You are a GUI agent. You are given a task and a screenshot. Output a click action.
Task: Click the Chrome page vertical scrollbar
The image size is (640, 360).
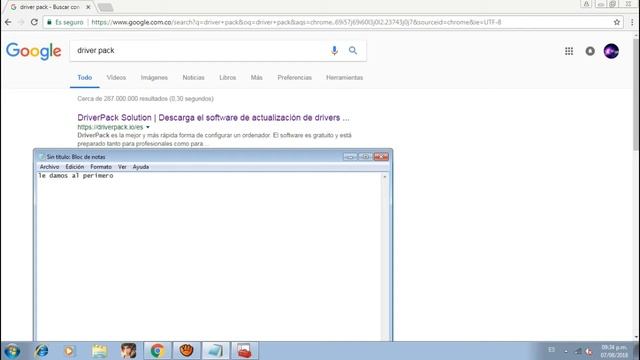pos(636,94)
